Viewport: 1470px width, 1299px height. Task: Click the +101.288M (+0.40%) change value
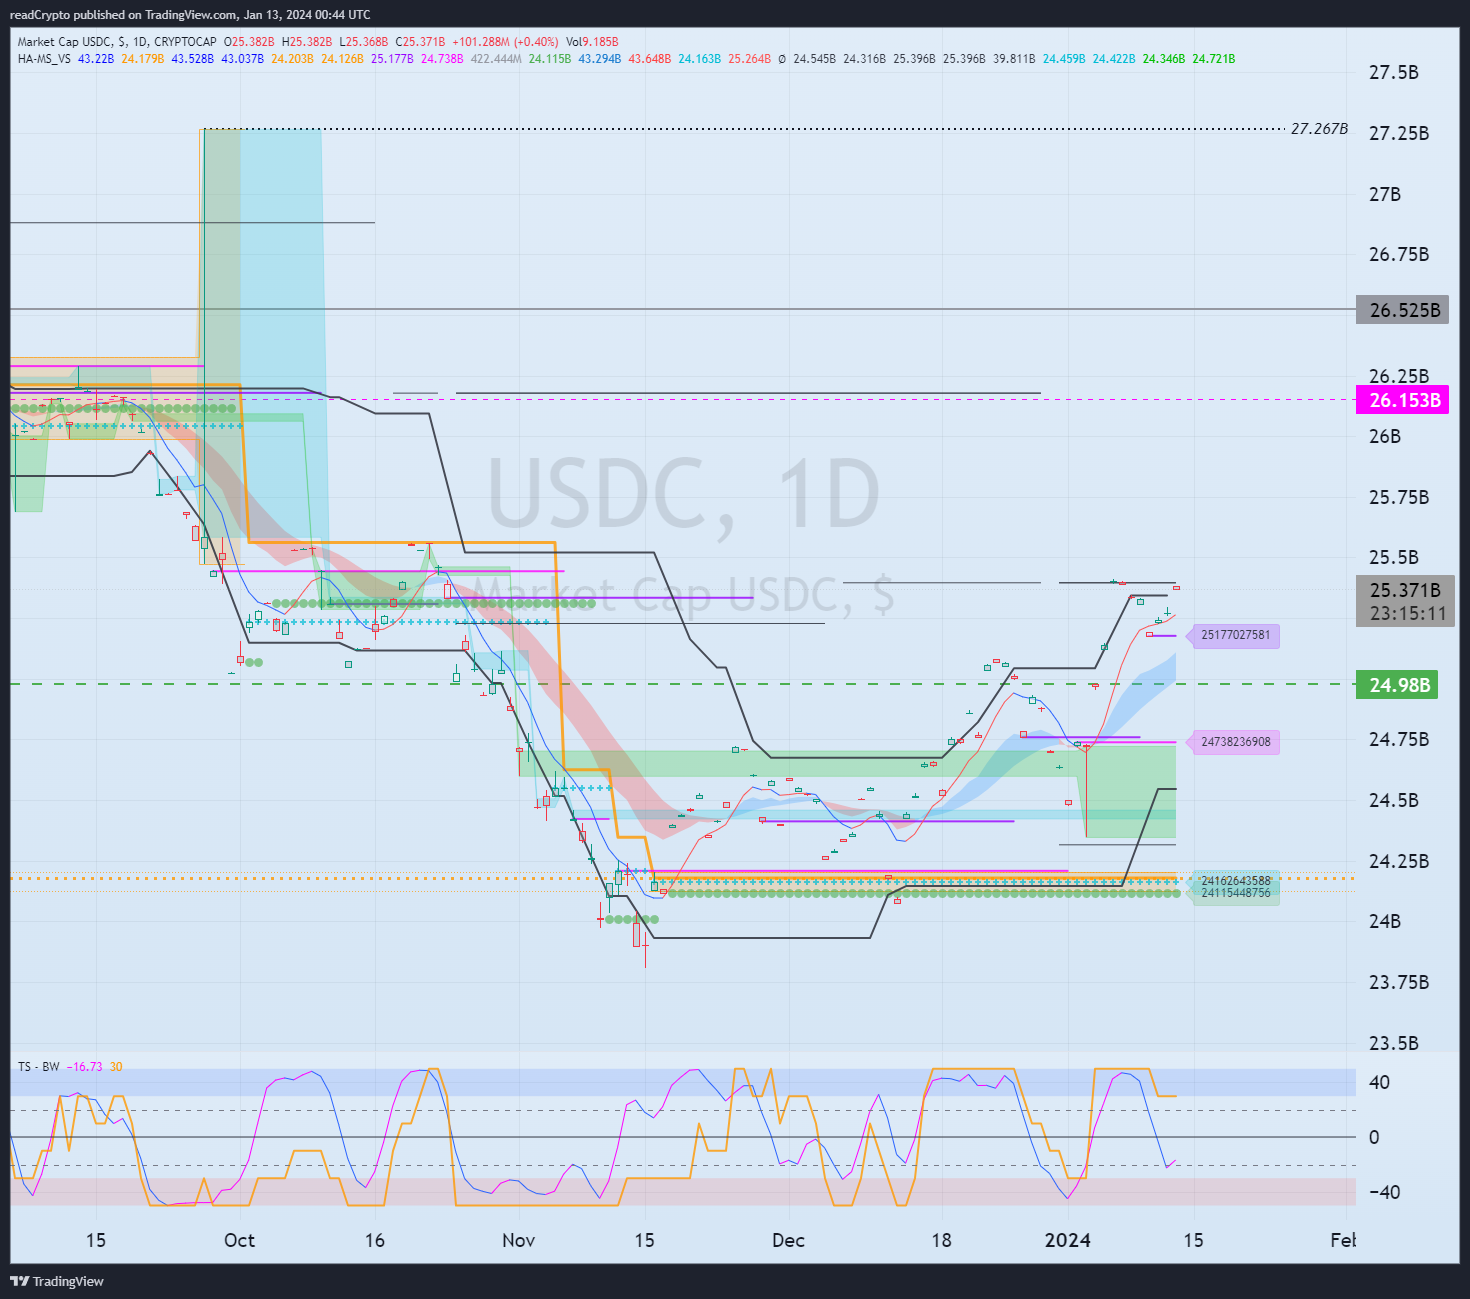pos(505,42)
